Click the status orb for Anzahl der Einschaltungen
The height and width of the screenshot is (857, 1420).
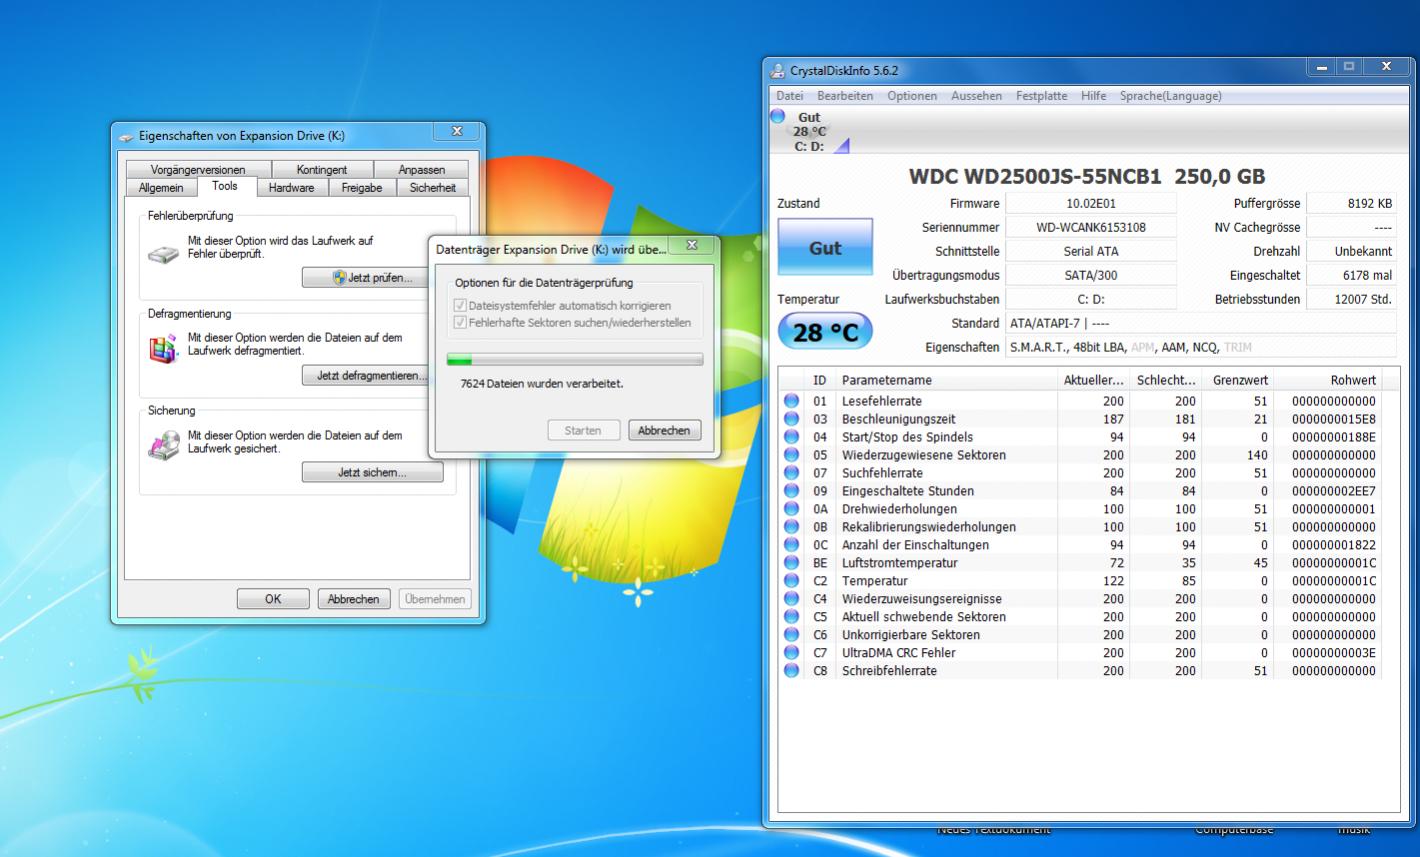(x=792, y=545)
